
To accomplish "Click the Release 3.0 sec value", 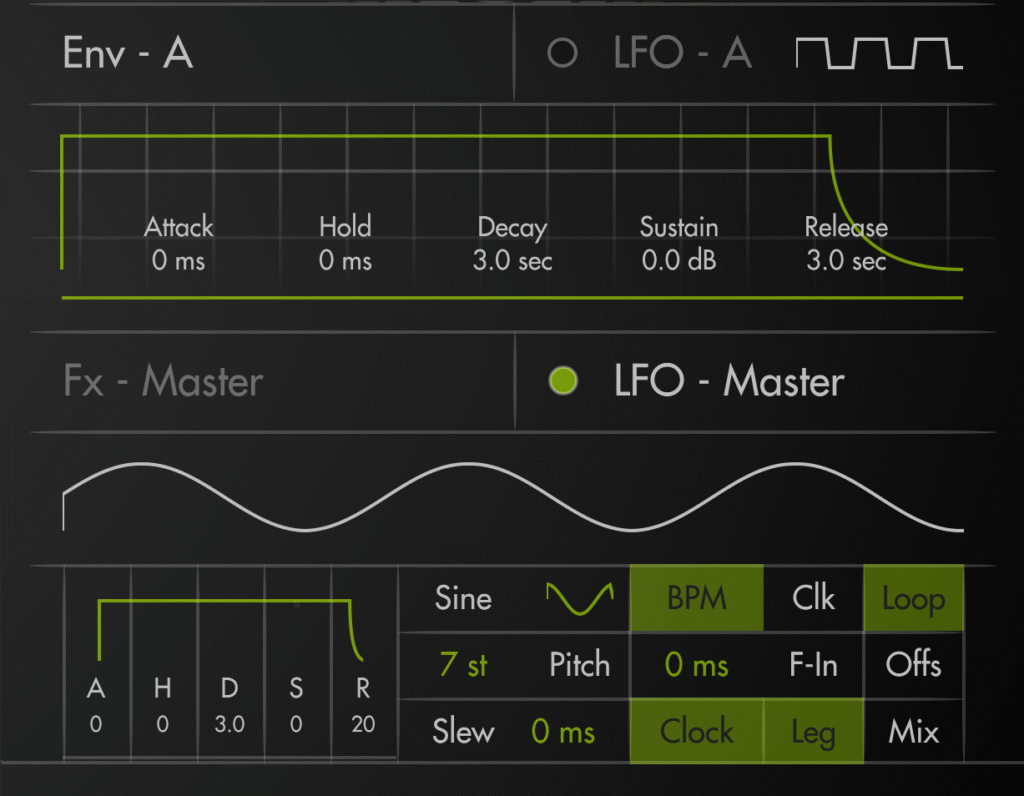I will 846,261.
